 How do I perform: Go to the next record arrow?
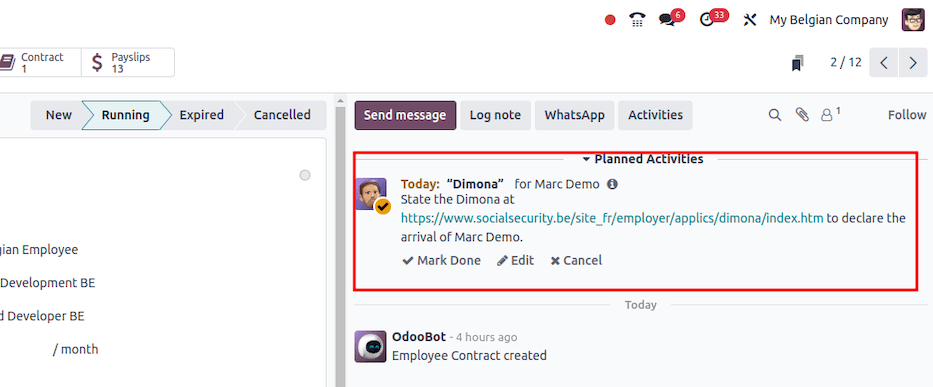(913, 63)
